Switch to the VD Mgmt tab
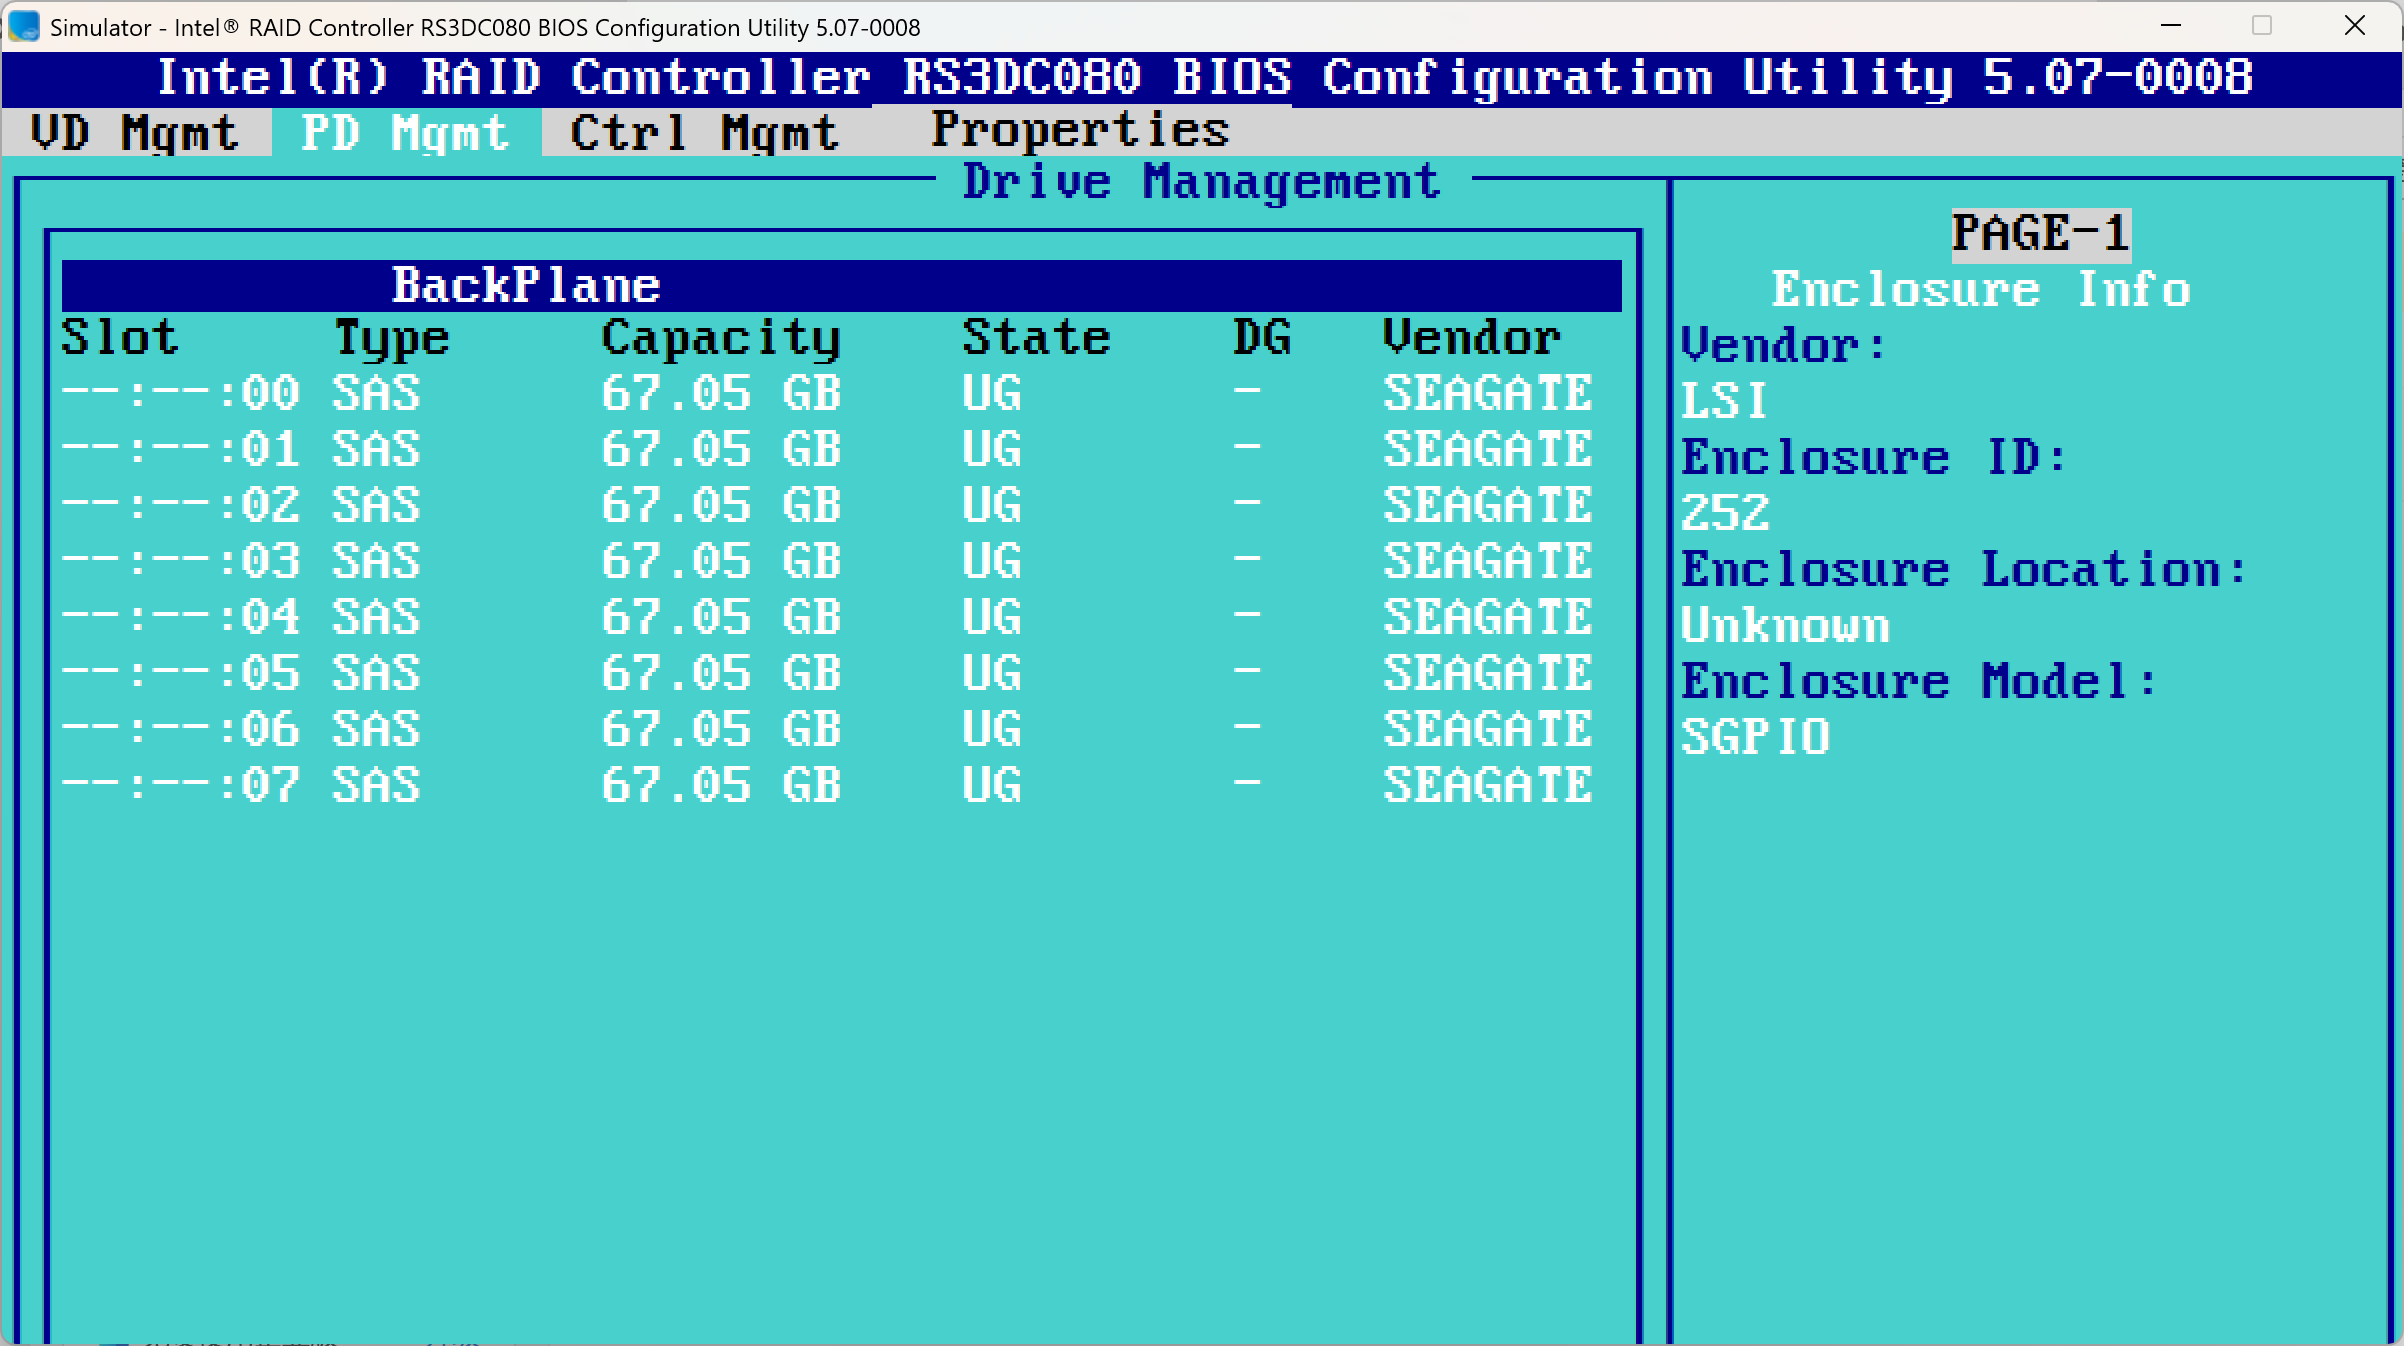The width and height of the screenshot is (2404, 1346). tap(134, 133)
